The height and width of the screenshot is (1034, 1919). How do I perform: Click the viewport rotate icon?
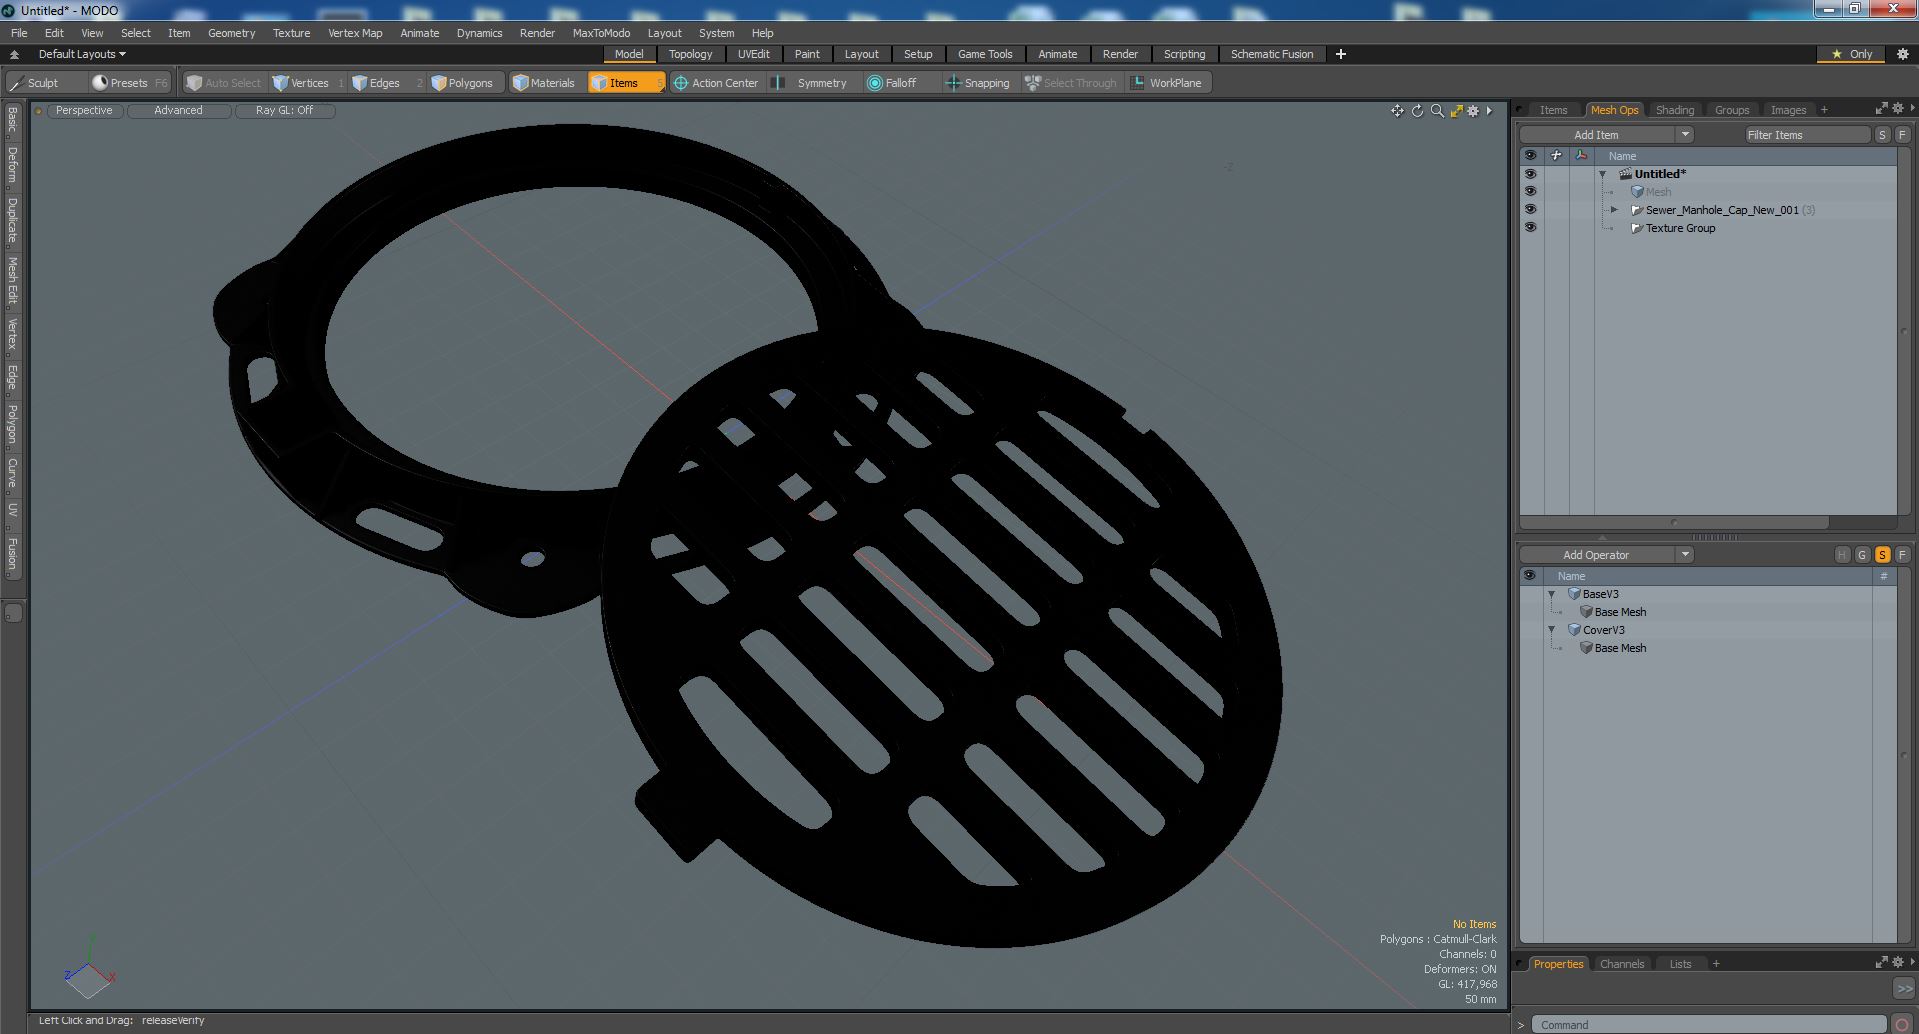[1417, 111]
